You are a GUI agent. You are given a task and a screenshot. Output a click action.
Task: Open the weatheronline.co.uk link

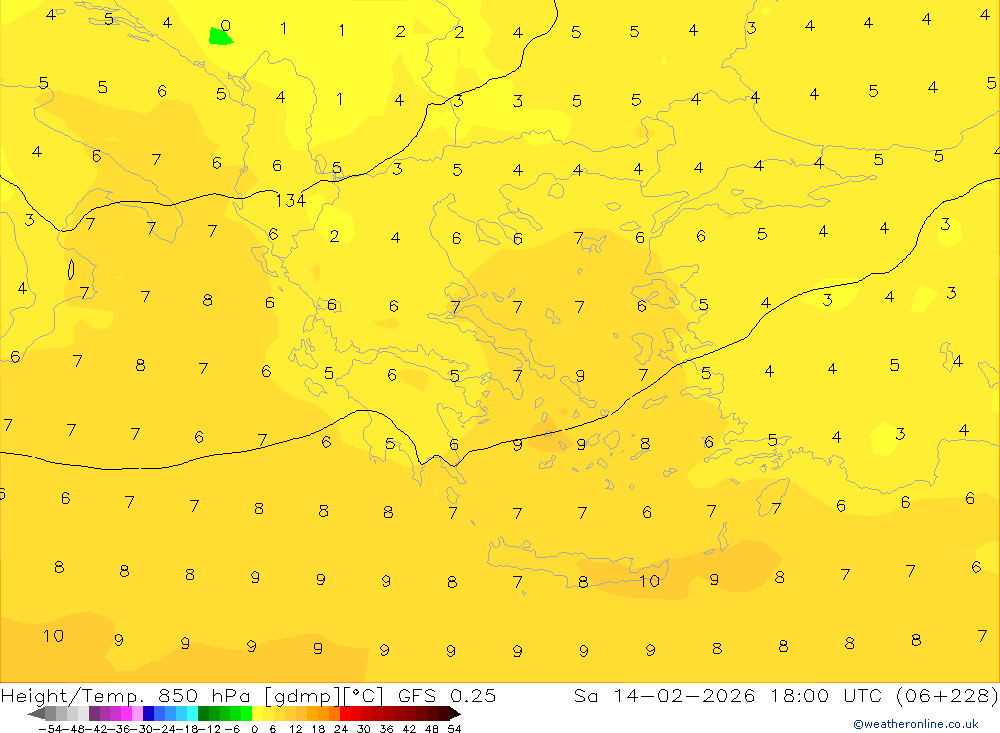point(916,724)
